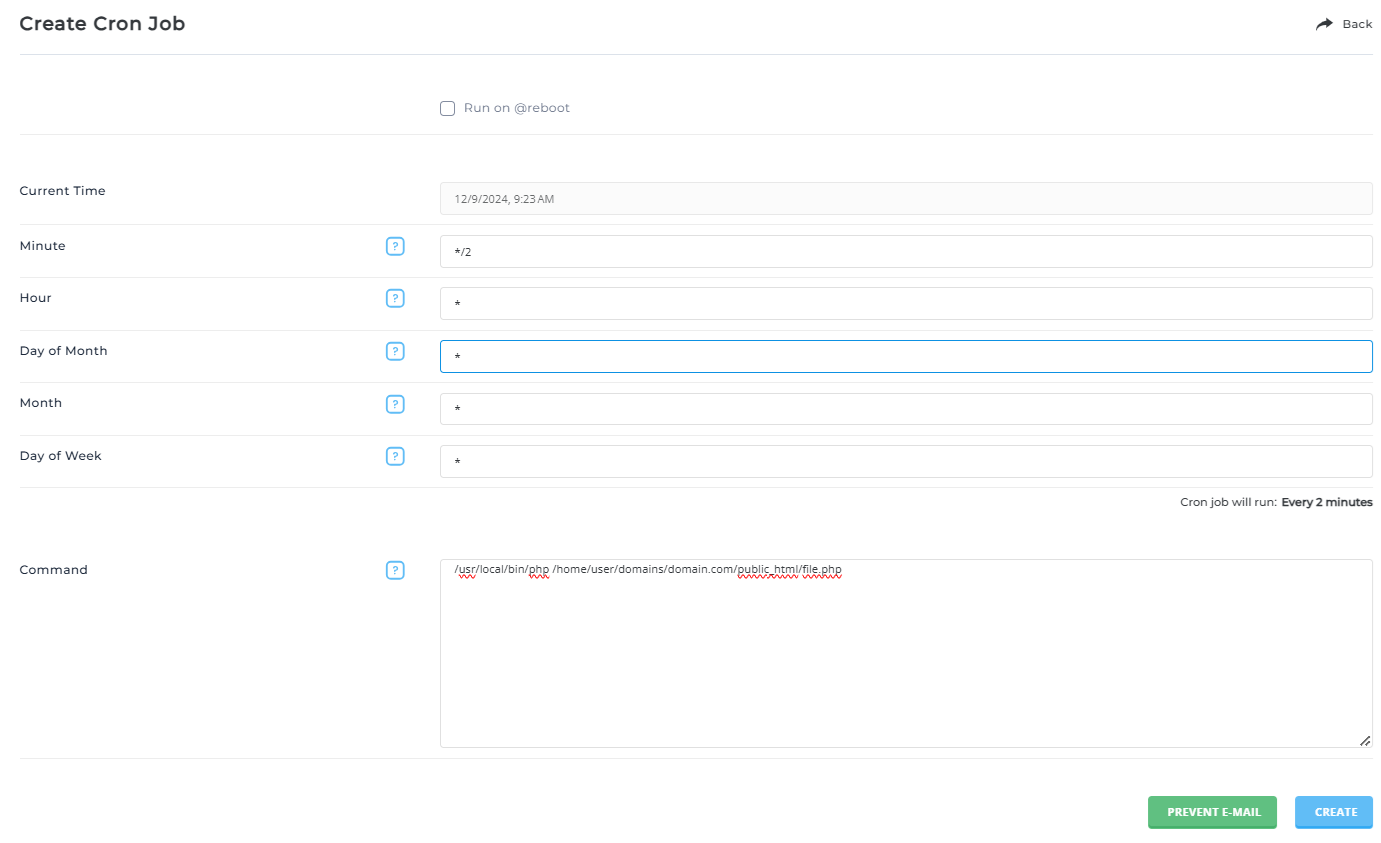Image resolution: width=1381 pixels, height=843 pixels.
Task: Click the 'Command' field label
Action: [53, 570]
